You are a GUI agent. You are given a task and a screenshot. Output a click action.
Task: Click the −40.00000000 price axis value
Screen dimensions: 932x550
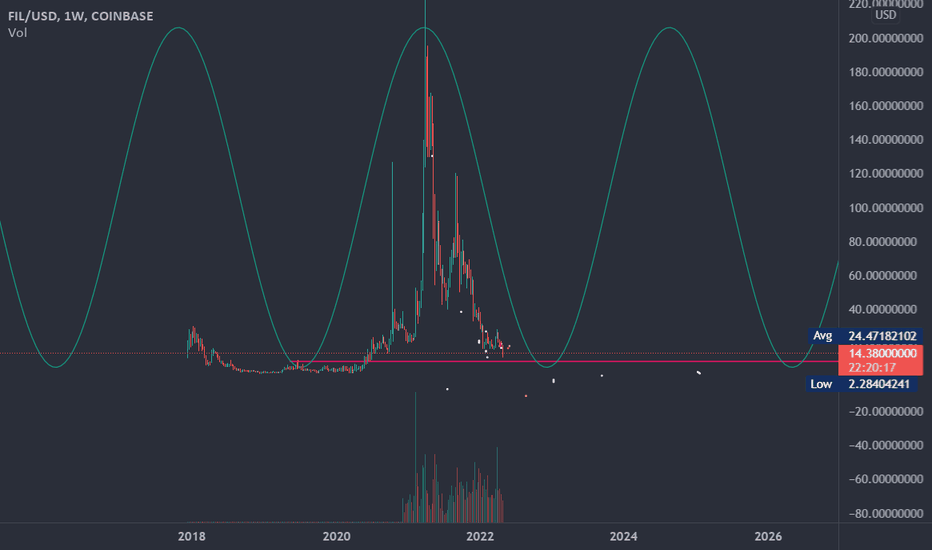886,445
